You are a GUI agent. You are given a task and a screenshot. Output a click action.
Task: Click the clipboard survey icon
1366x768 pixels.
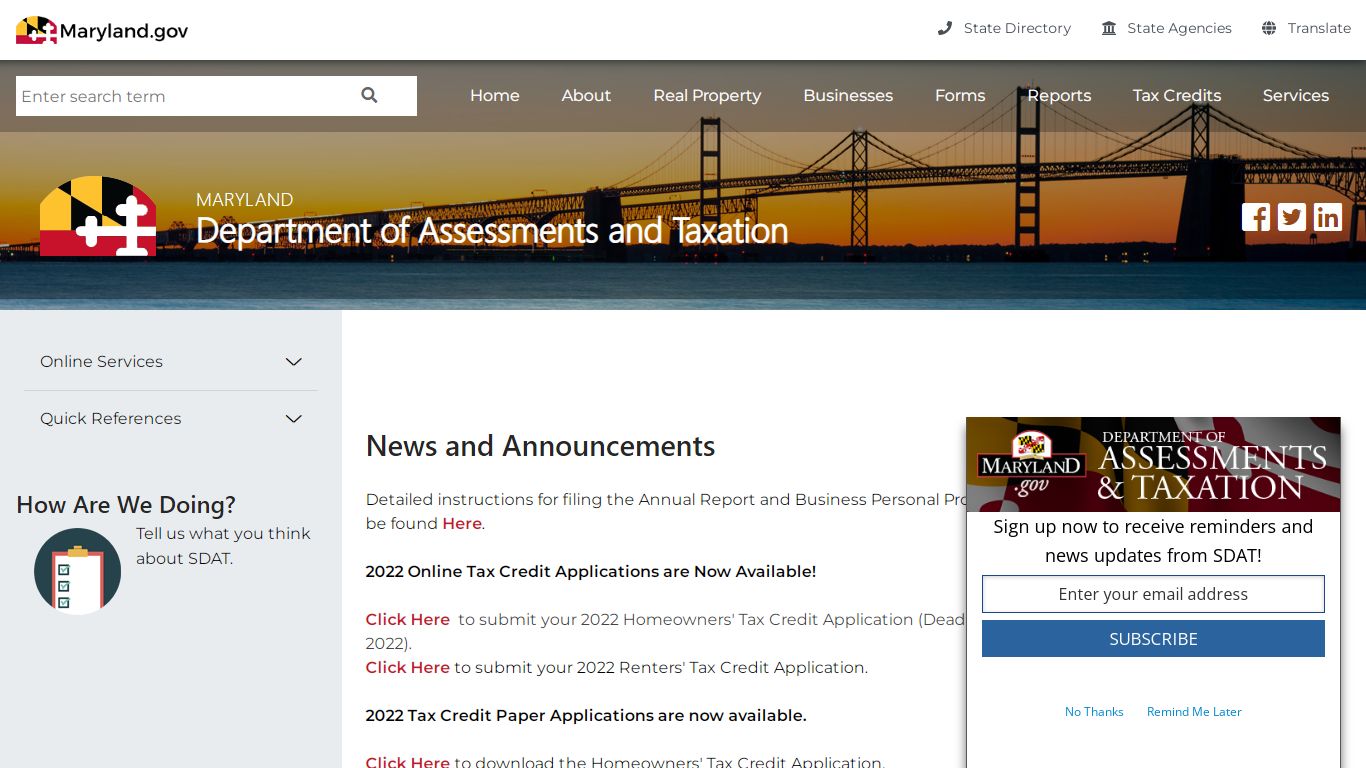click(77, 571)
